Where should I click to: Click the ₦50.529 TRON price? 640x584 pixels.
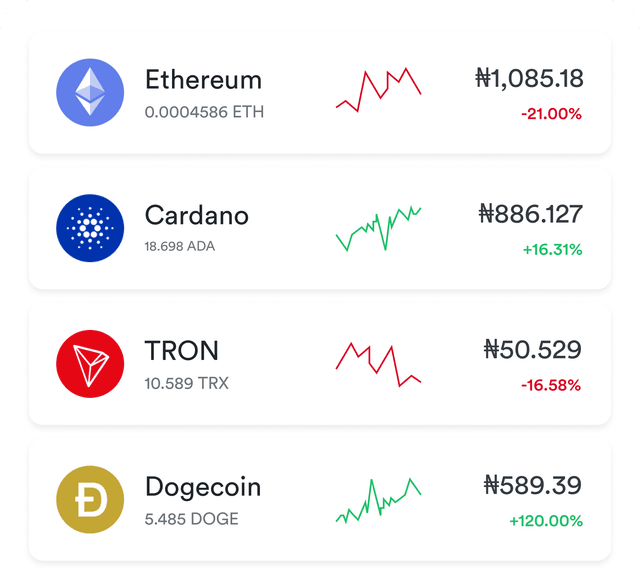tap(532, 350)
